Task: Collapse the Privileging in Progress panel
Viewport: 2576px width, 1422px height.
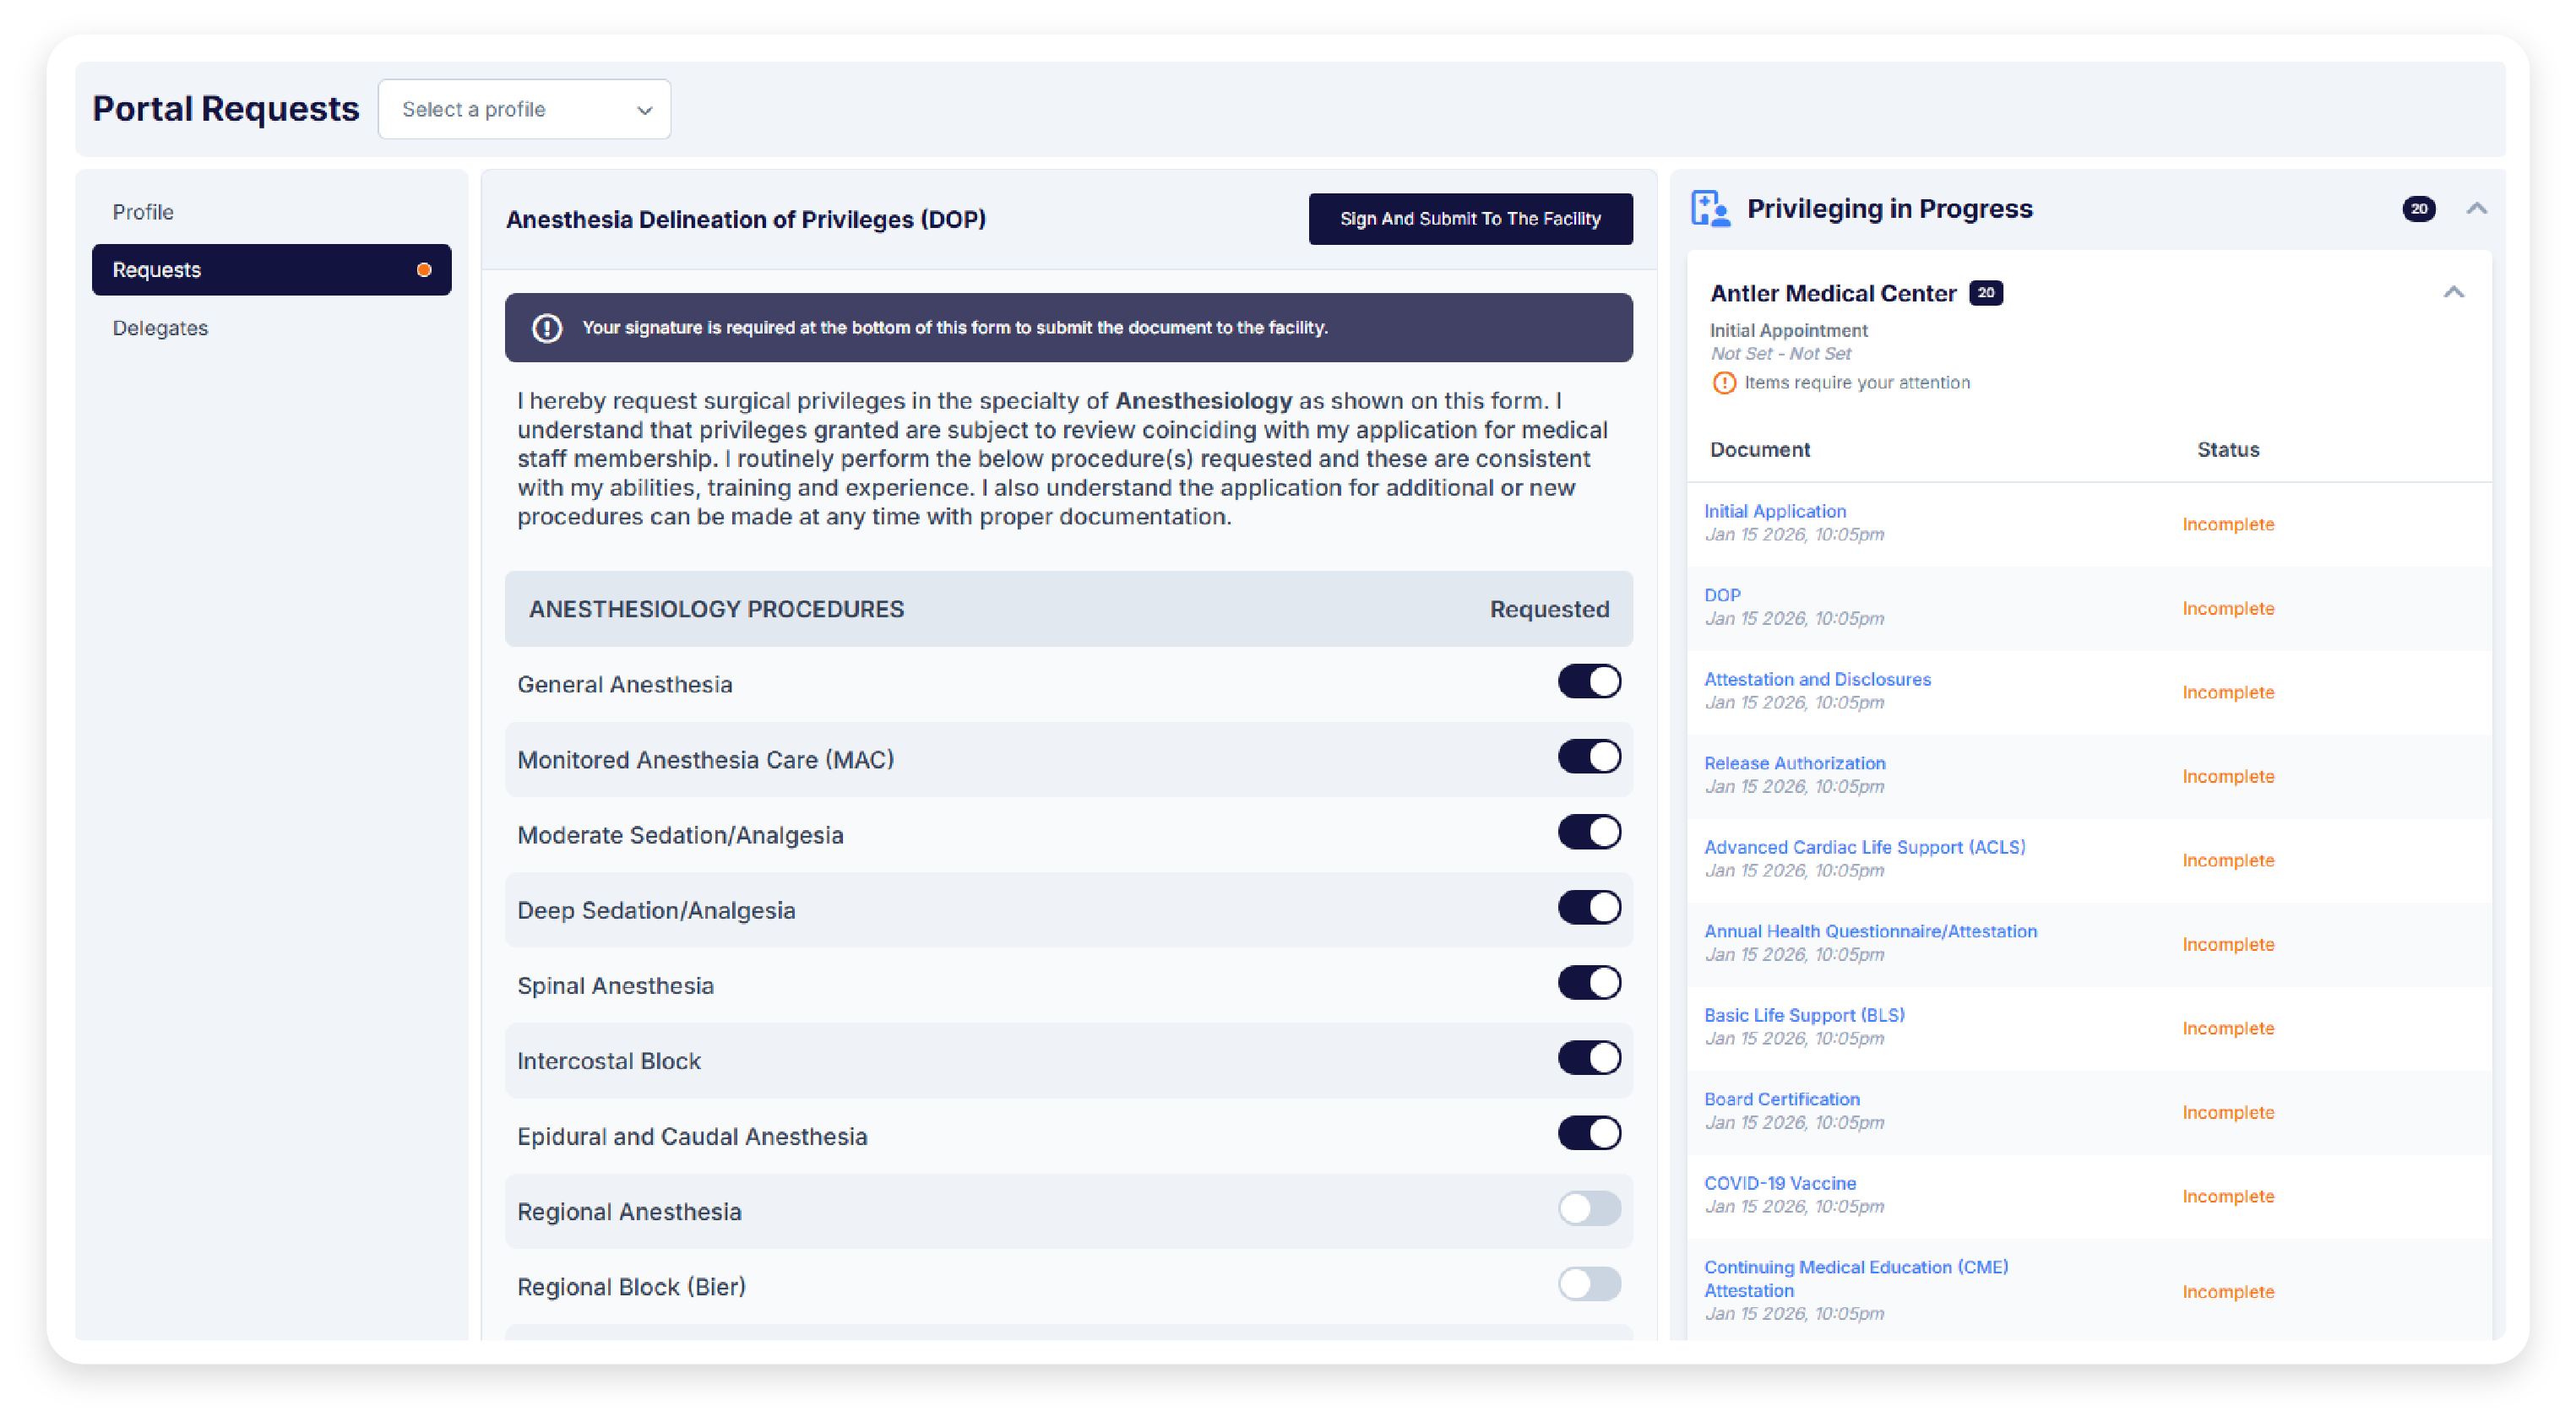Action: 2478,209
